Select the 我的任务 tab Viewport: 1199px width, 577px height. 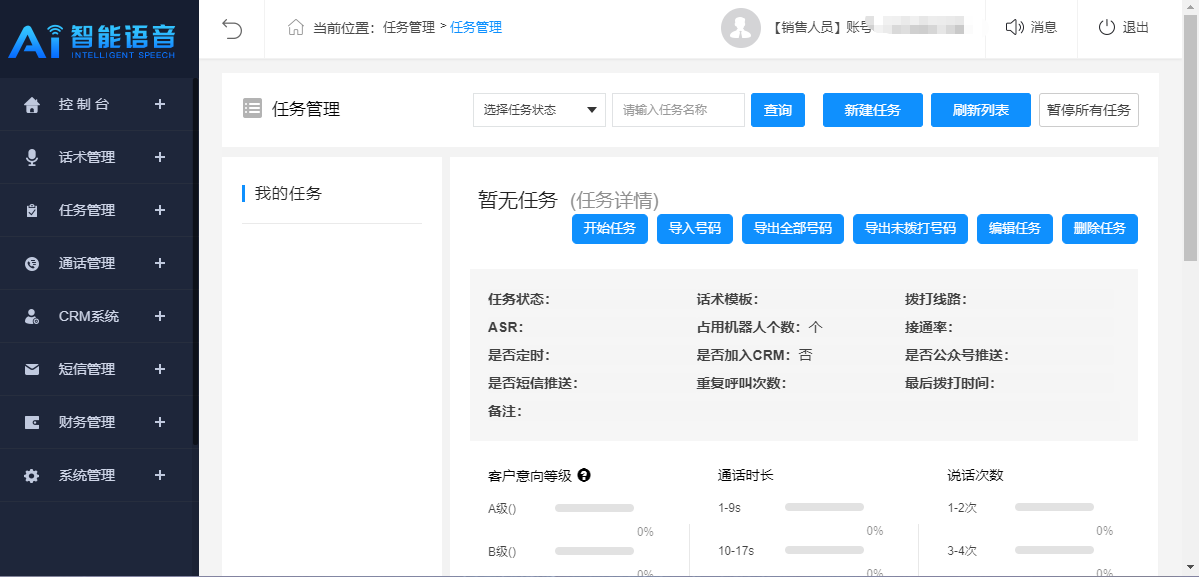point(288,194)
